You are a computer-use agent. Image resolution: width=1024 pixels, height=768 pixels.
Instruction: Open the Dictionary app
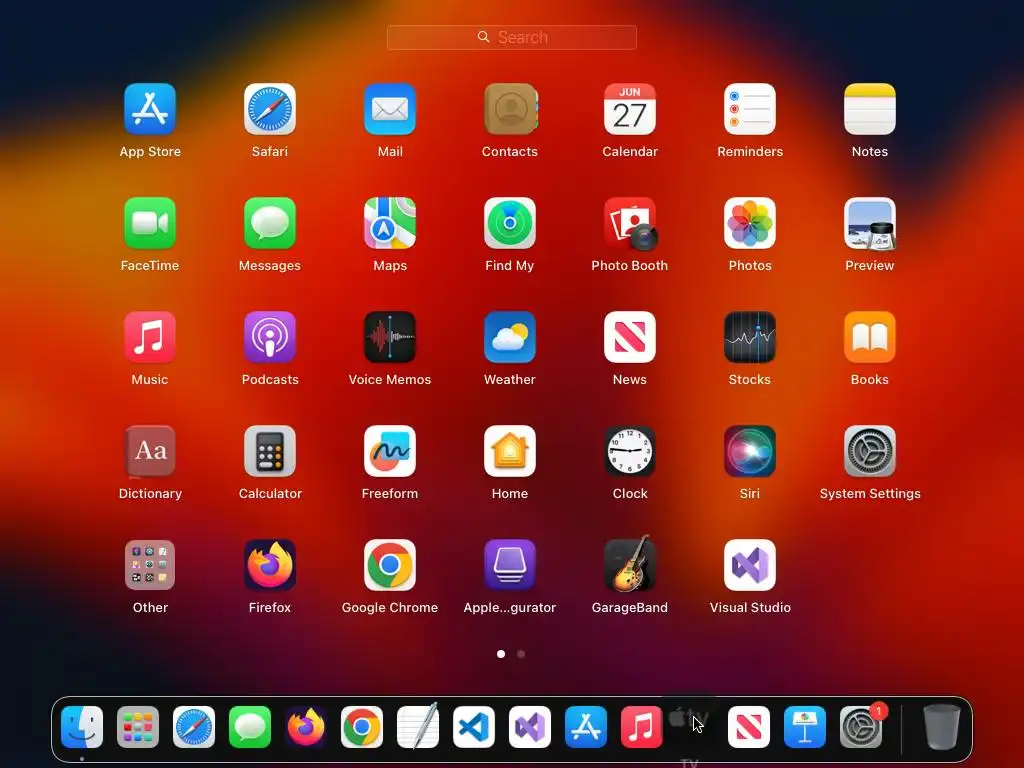(x=150, y=451)
